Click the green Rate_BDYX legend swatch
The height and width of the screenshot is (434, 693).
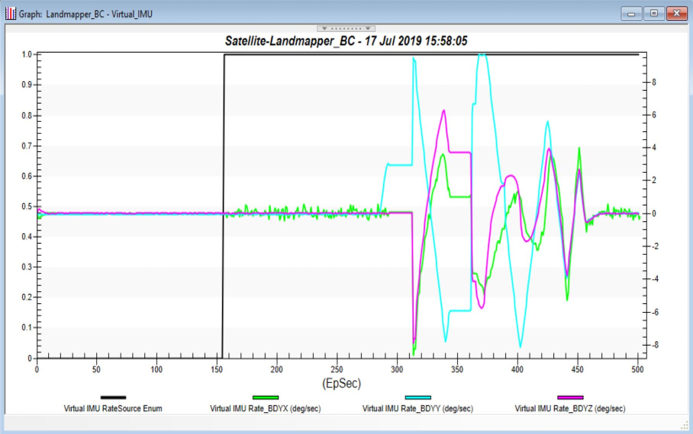click(x=265, y=398)
